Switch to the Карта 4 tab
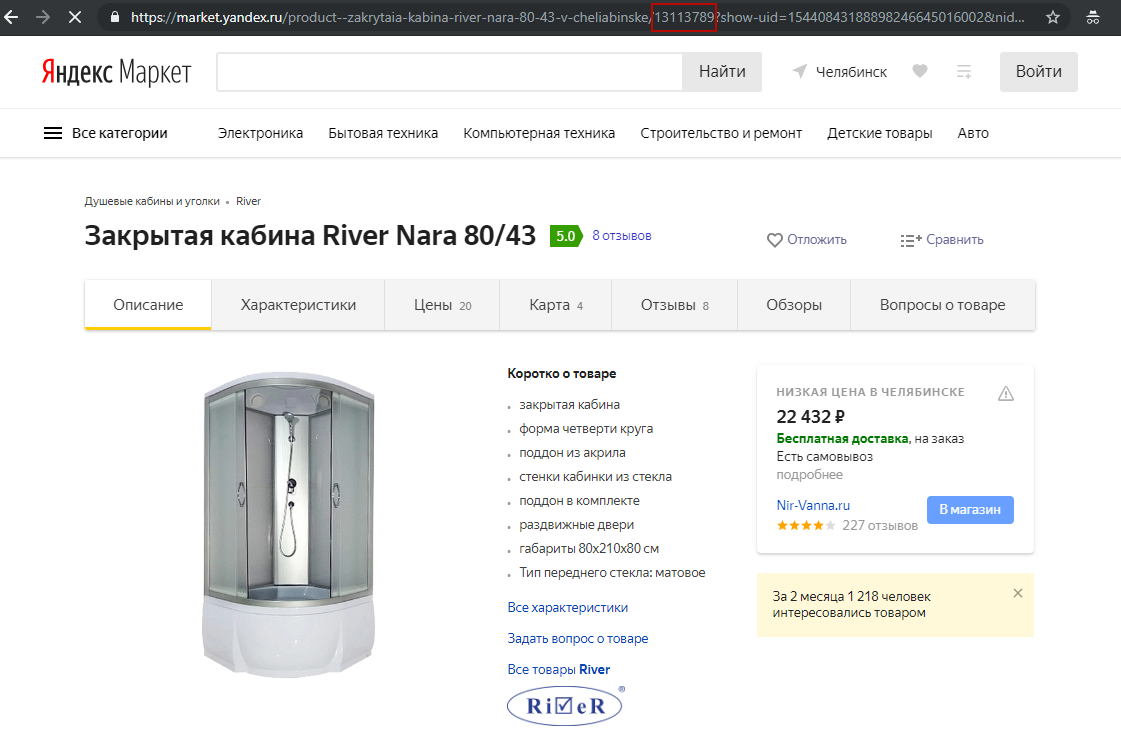The height and width of the screenshot is (737, 1121). click(555, 305)
